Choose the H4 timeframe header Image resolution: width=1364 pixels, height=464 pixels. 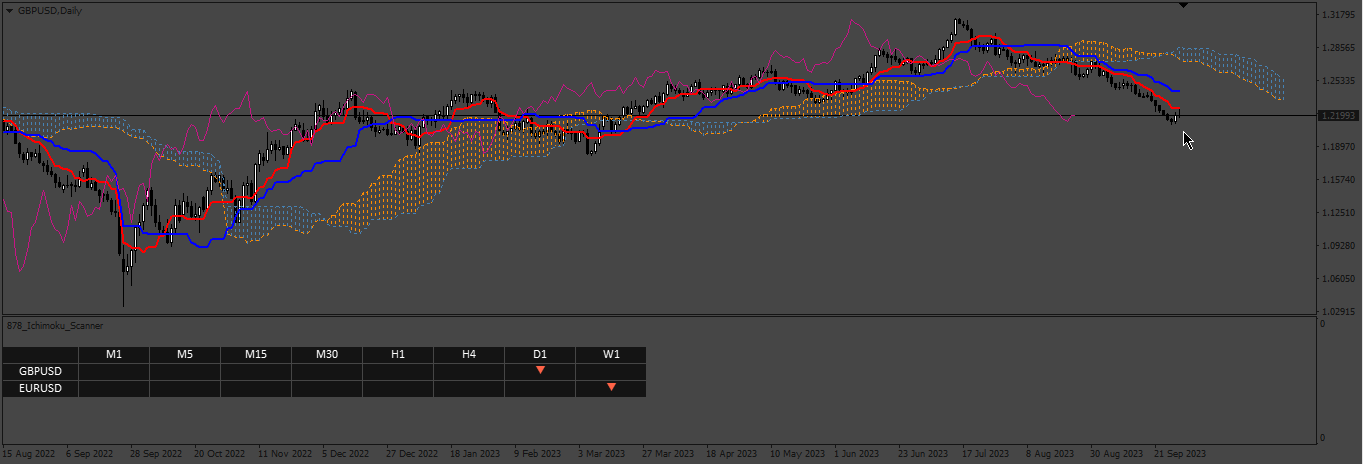469,354
